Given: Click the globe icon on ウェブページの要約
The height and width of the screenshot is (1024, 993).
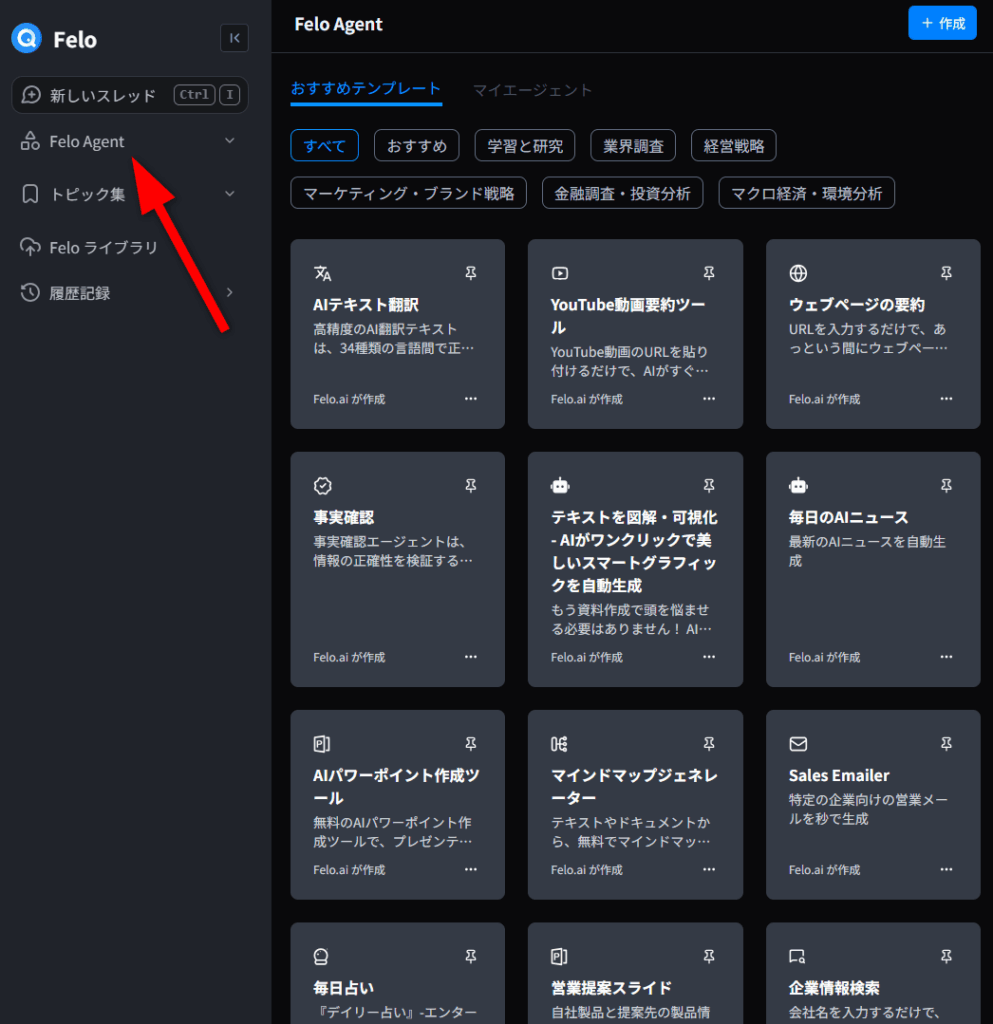Looking at the screenshot, I should pos(798,273).
